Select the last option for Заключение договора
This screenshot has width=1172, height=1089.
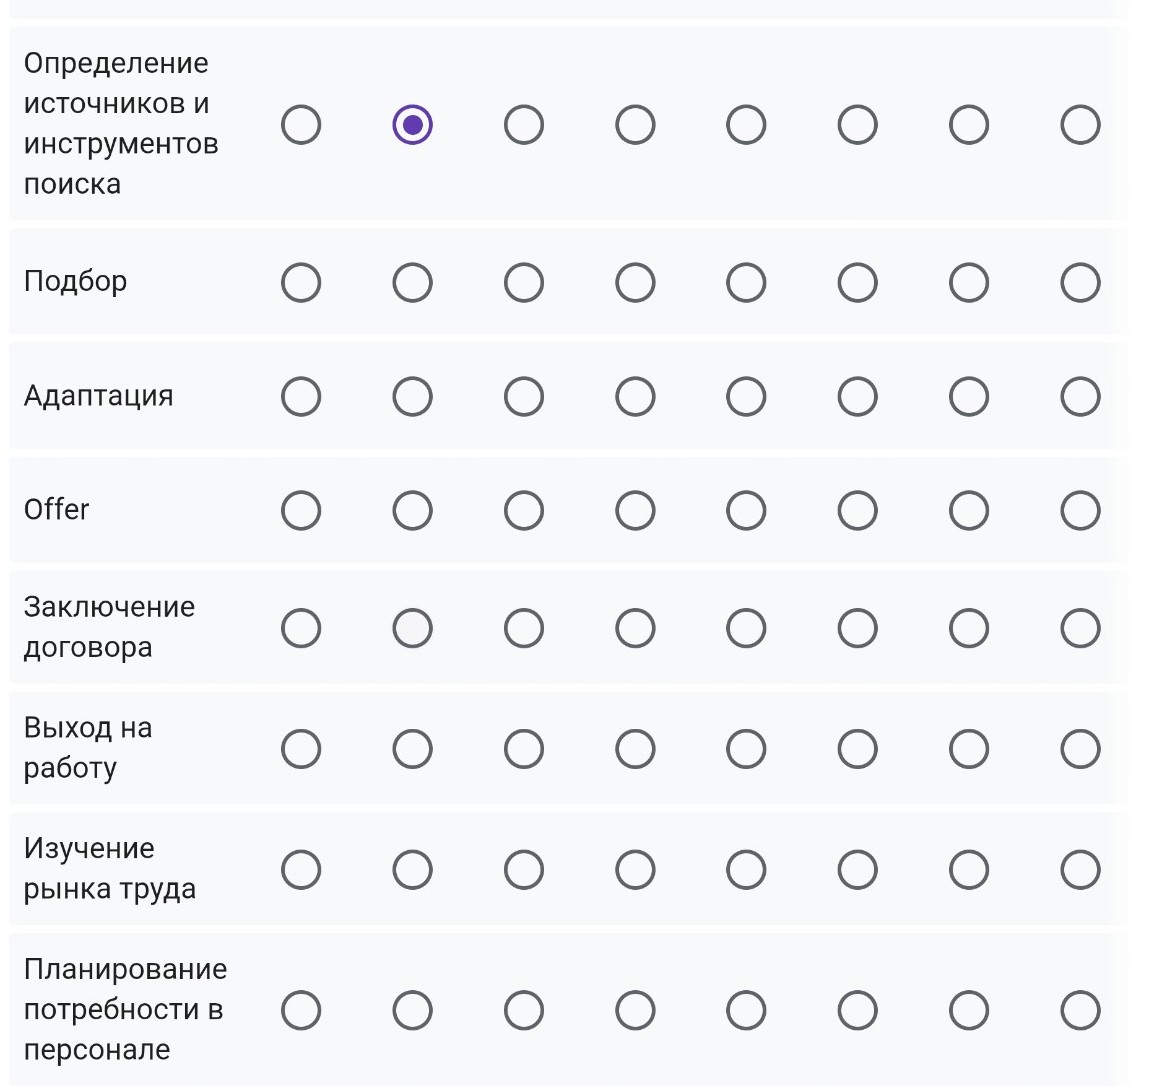pyautogui.click(x=1079, y=627)
